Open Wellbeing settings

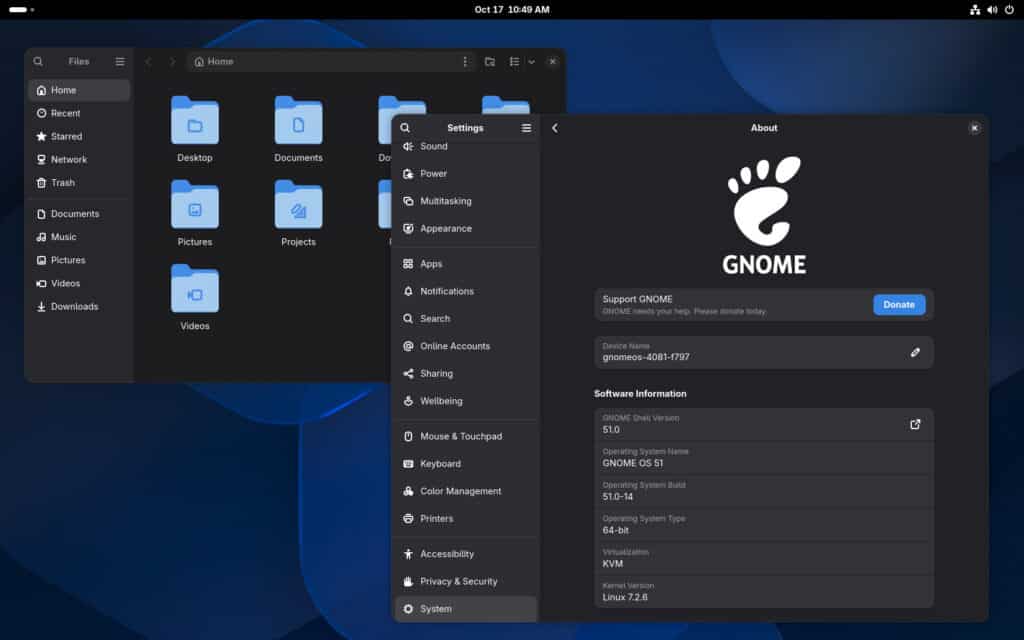point(466,401)
